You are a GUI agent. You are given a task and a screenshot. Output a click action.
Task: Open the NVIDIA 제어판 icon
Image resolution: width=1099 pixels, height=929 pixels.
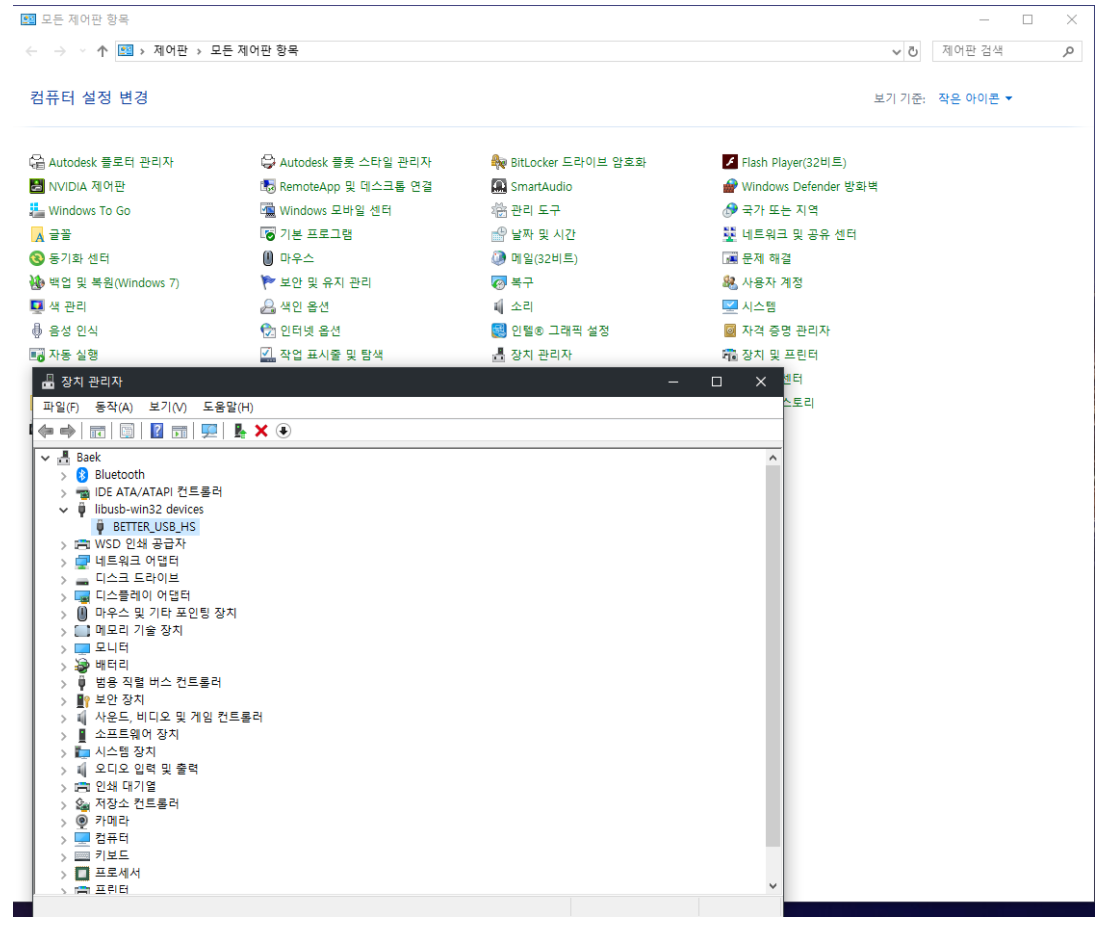pyautogui.click(x=37, y=187)
